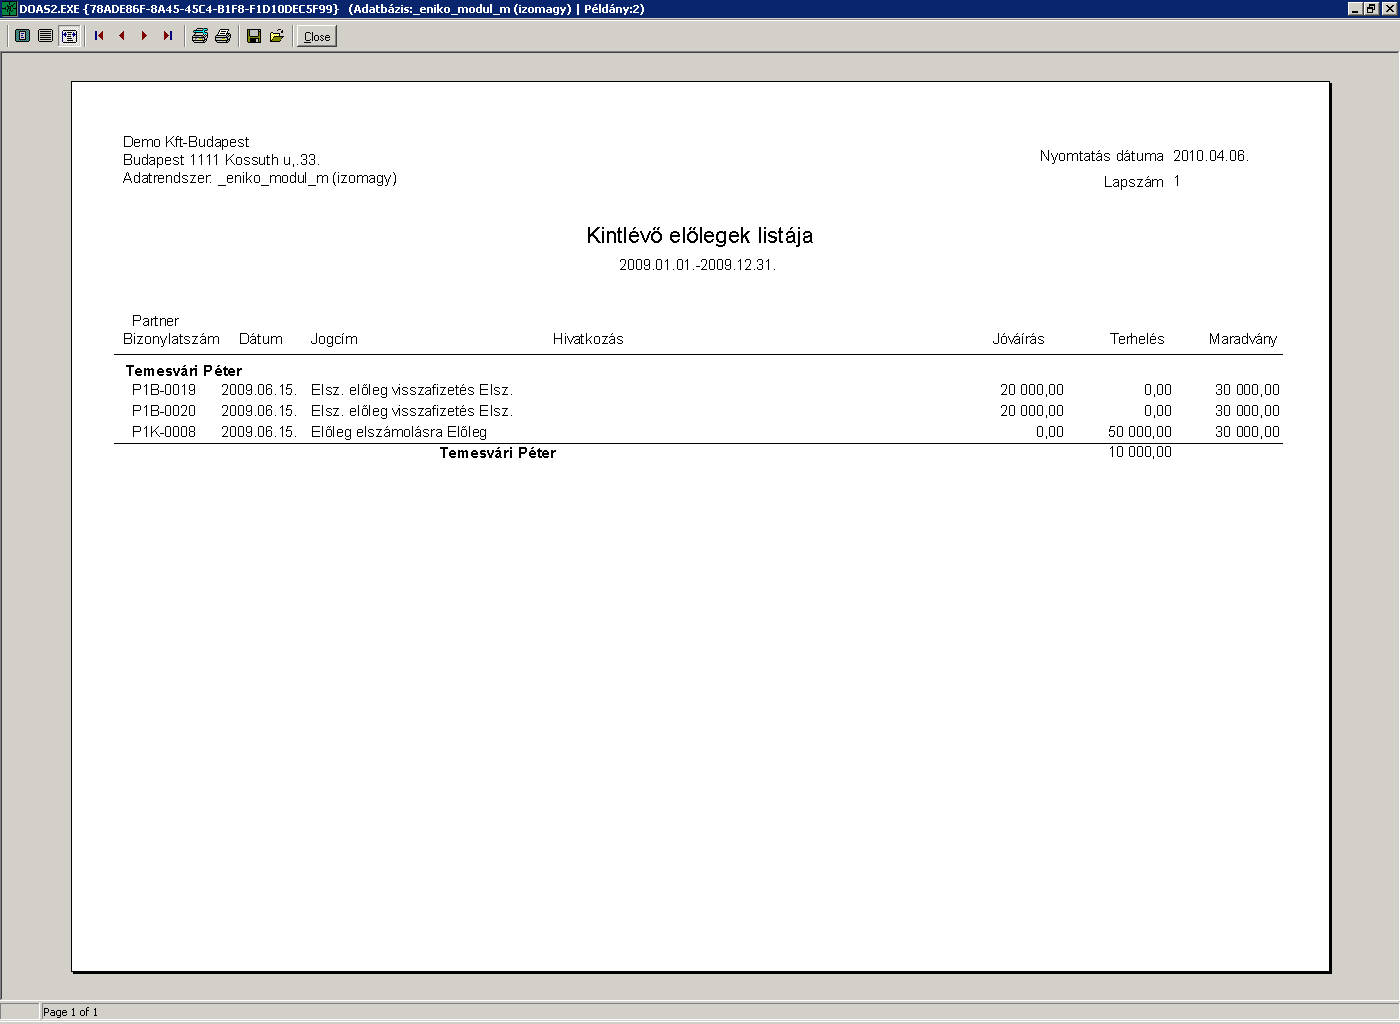Go to the first page
Viewport: 1400px width, 1024px height.
pos(99,36)
